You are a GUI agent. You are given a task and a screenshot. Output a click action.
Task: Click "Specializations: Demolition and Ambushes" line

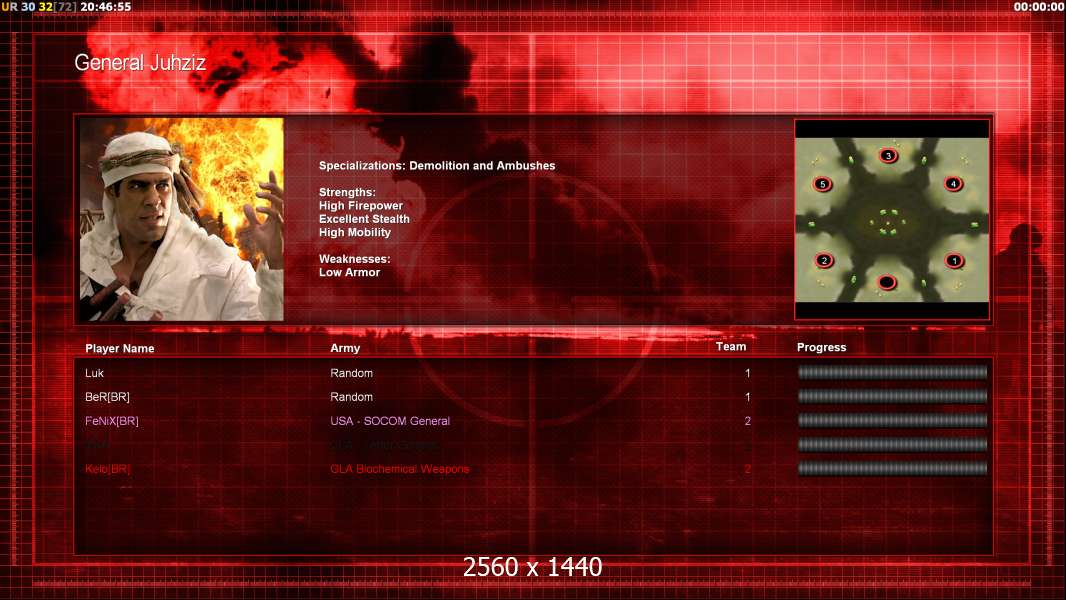click(x=437, y=166)
